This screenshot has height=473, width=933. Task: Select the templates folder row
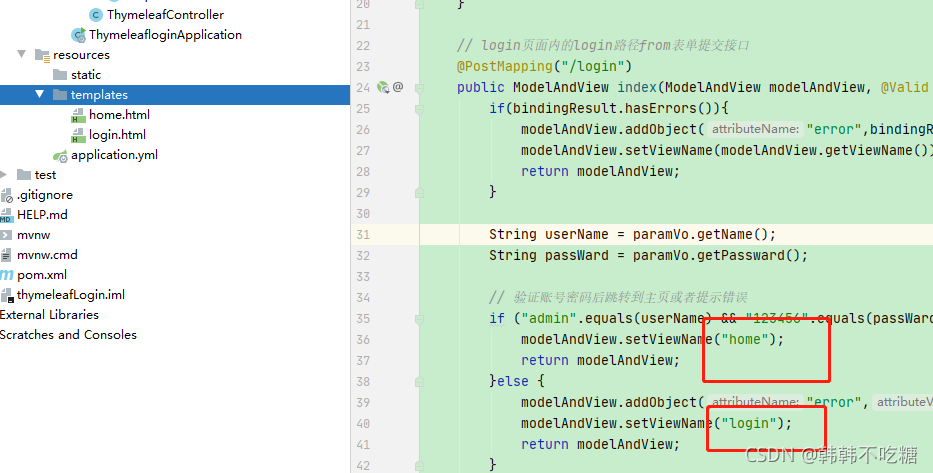[175, 95]
